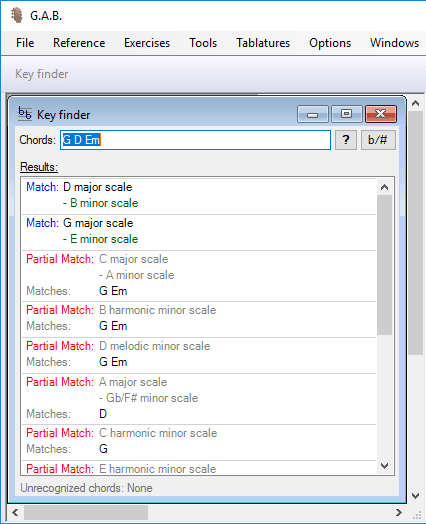Maximize the Key finder child window
426x524 pixels.
click(346, 114)
